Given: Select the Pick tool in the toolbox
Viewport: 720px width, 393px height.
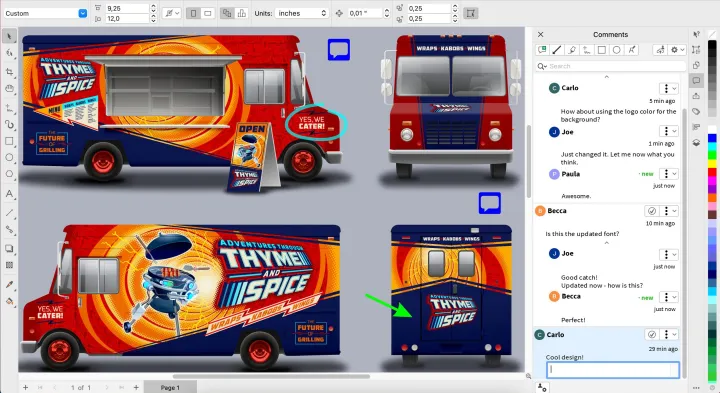Looking at the screenshot, I should tap(9, 36).
